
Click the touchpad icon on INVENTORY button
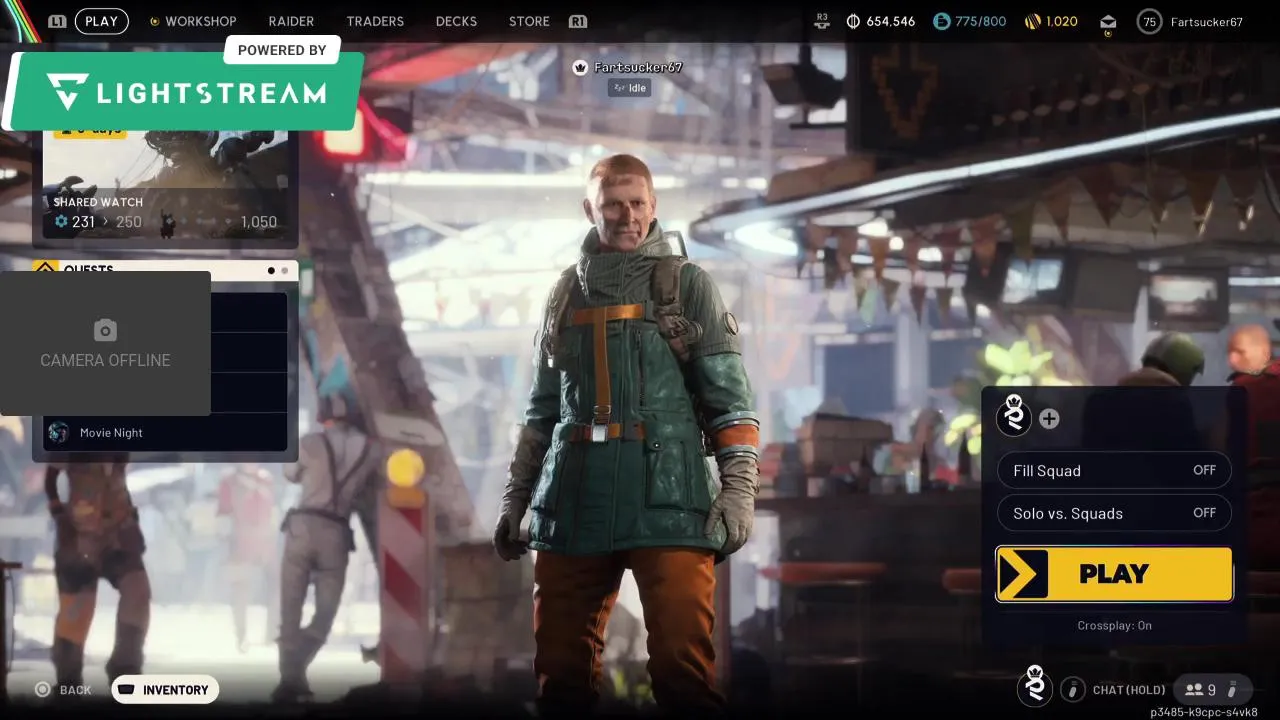pos(127,689)
